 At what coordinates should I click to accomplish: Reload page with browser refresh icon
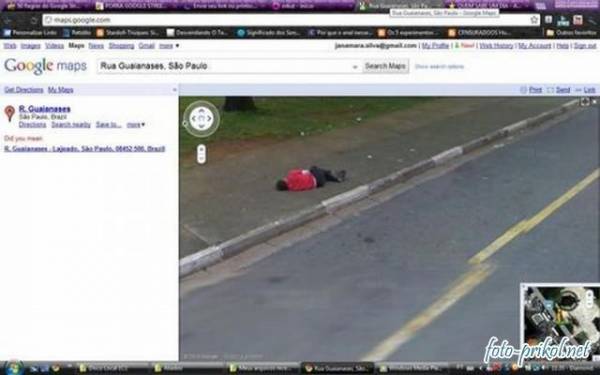34,20
